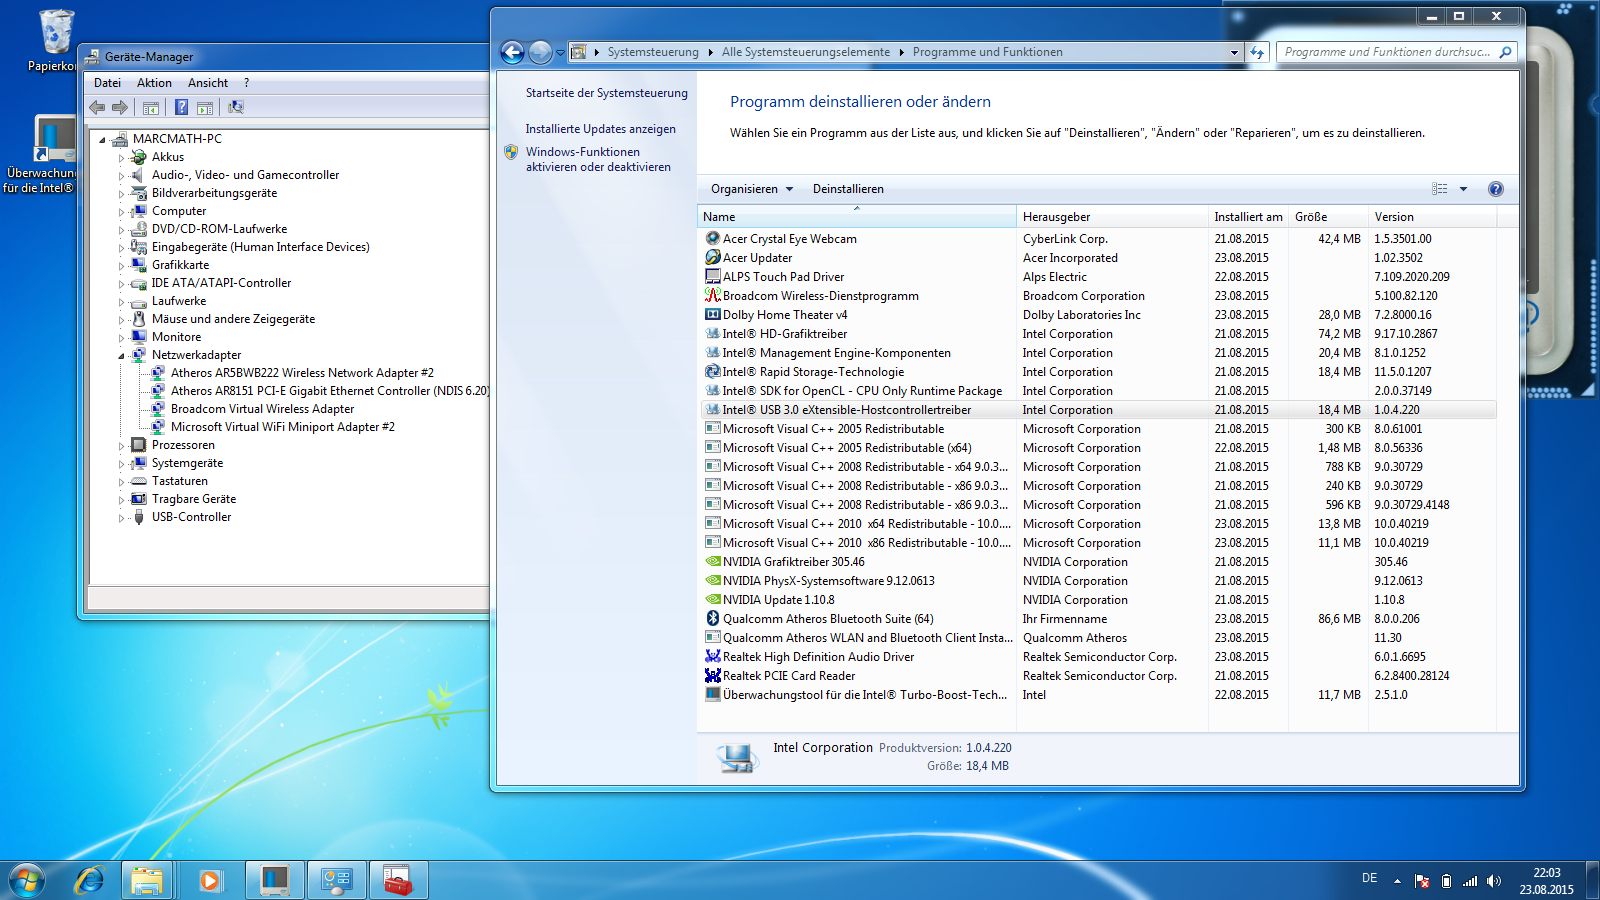Sort the list by Herausgeber column header

[1112, 217]
